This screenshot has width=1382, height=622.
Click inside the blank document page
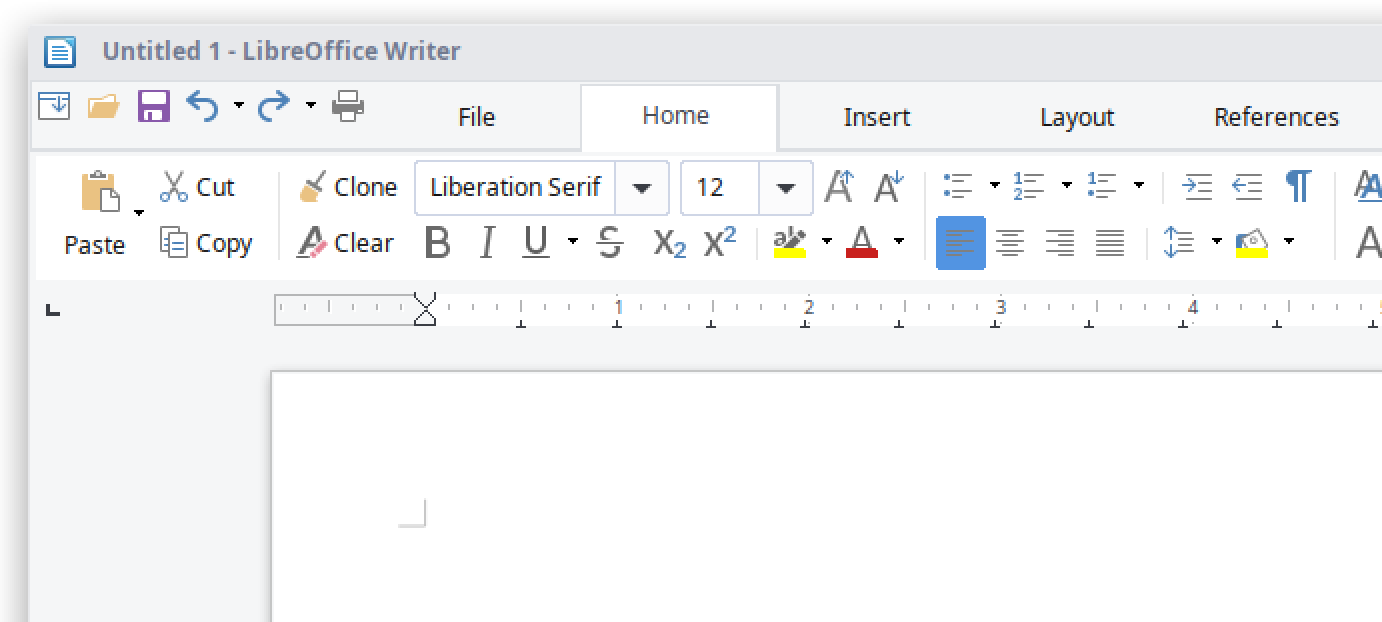pos(800,500)
